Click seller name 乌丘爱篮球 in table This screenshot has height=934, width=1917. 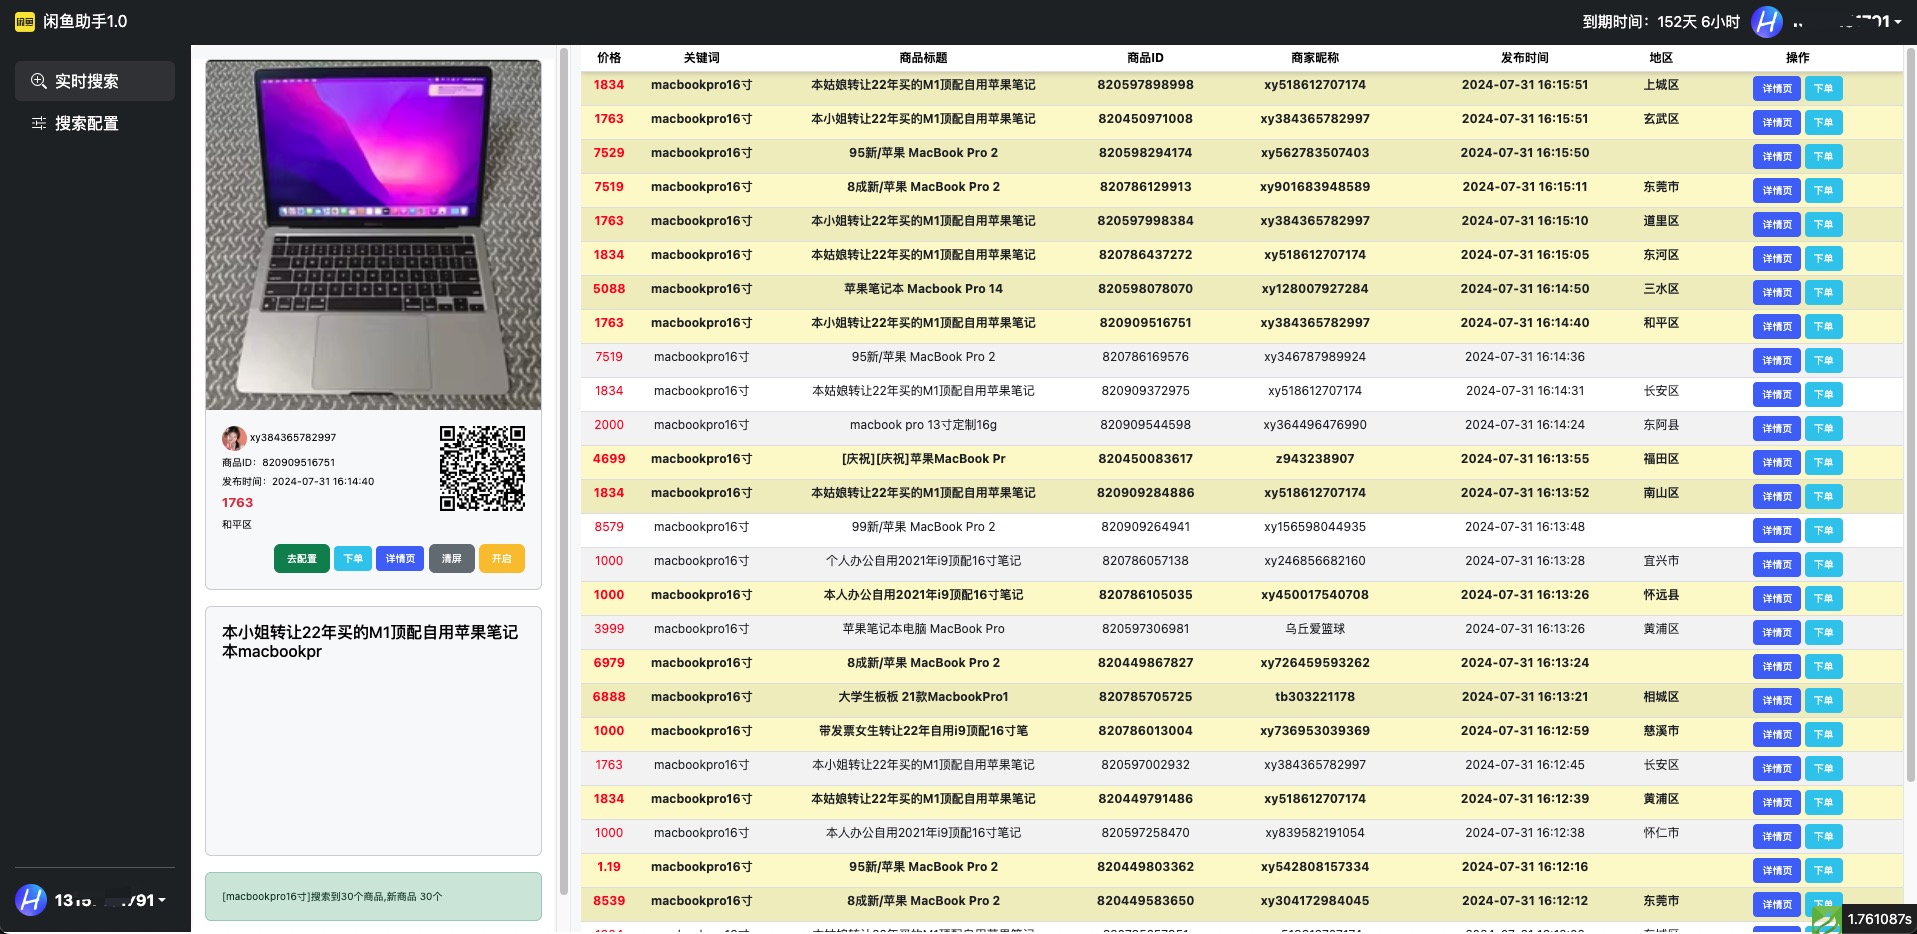[1315, 629]
